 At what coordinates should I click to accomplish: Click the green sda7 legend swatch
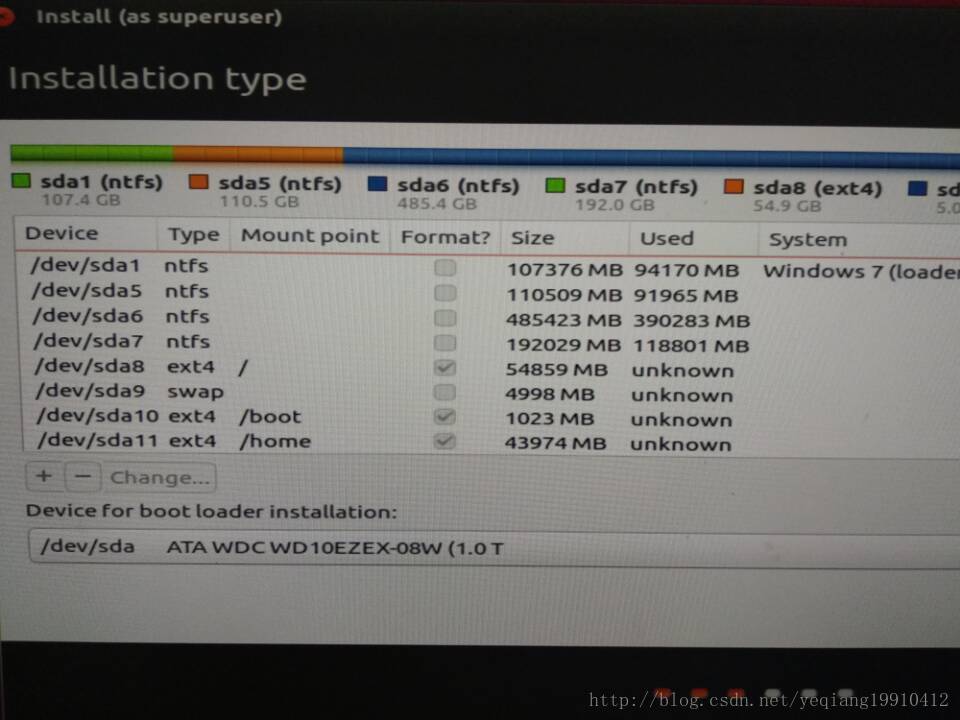[555, 185]
